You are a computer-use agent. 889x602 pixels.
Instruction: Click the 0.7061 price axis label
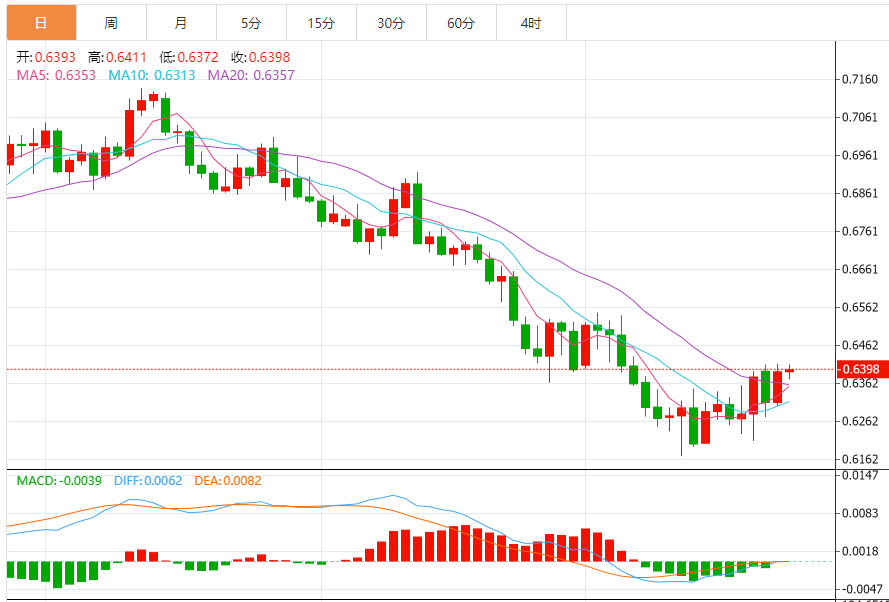pyautogui.click(x=861, y=117)
